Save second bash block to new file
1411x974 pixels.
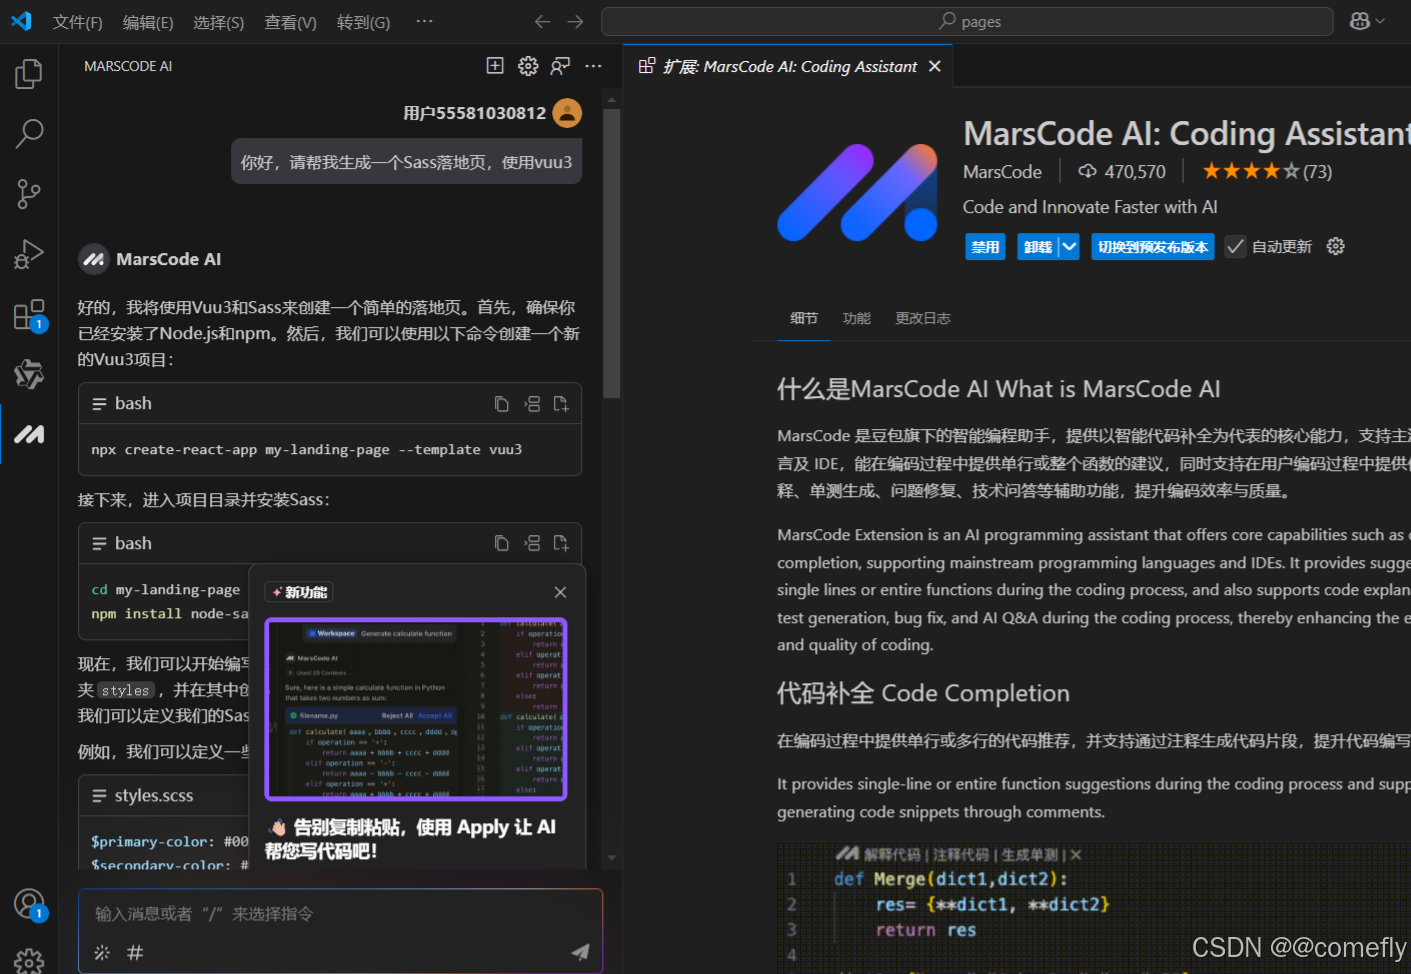[x=561, y=543]
